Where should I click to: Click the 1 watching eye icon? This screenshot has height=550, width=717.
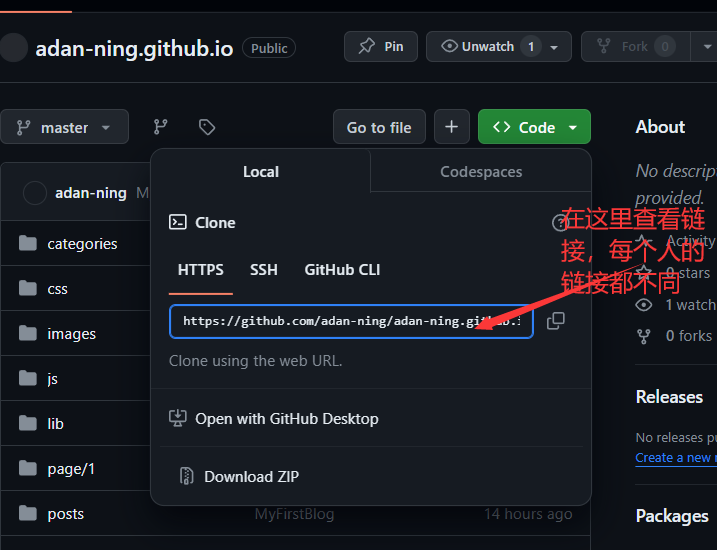point(644,304)
